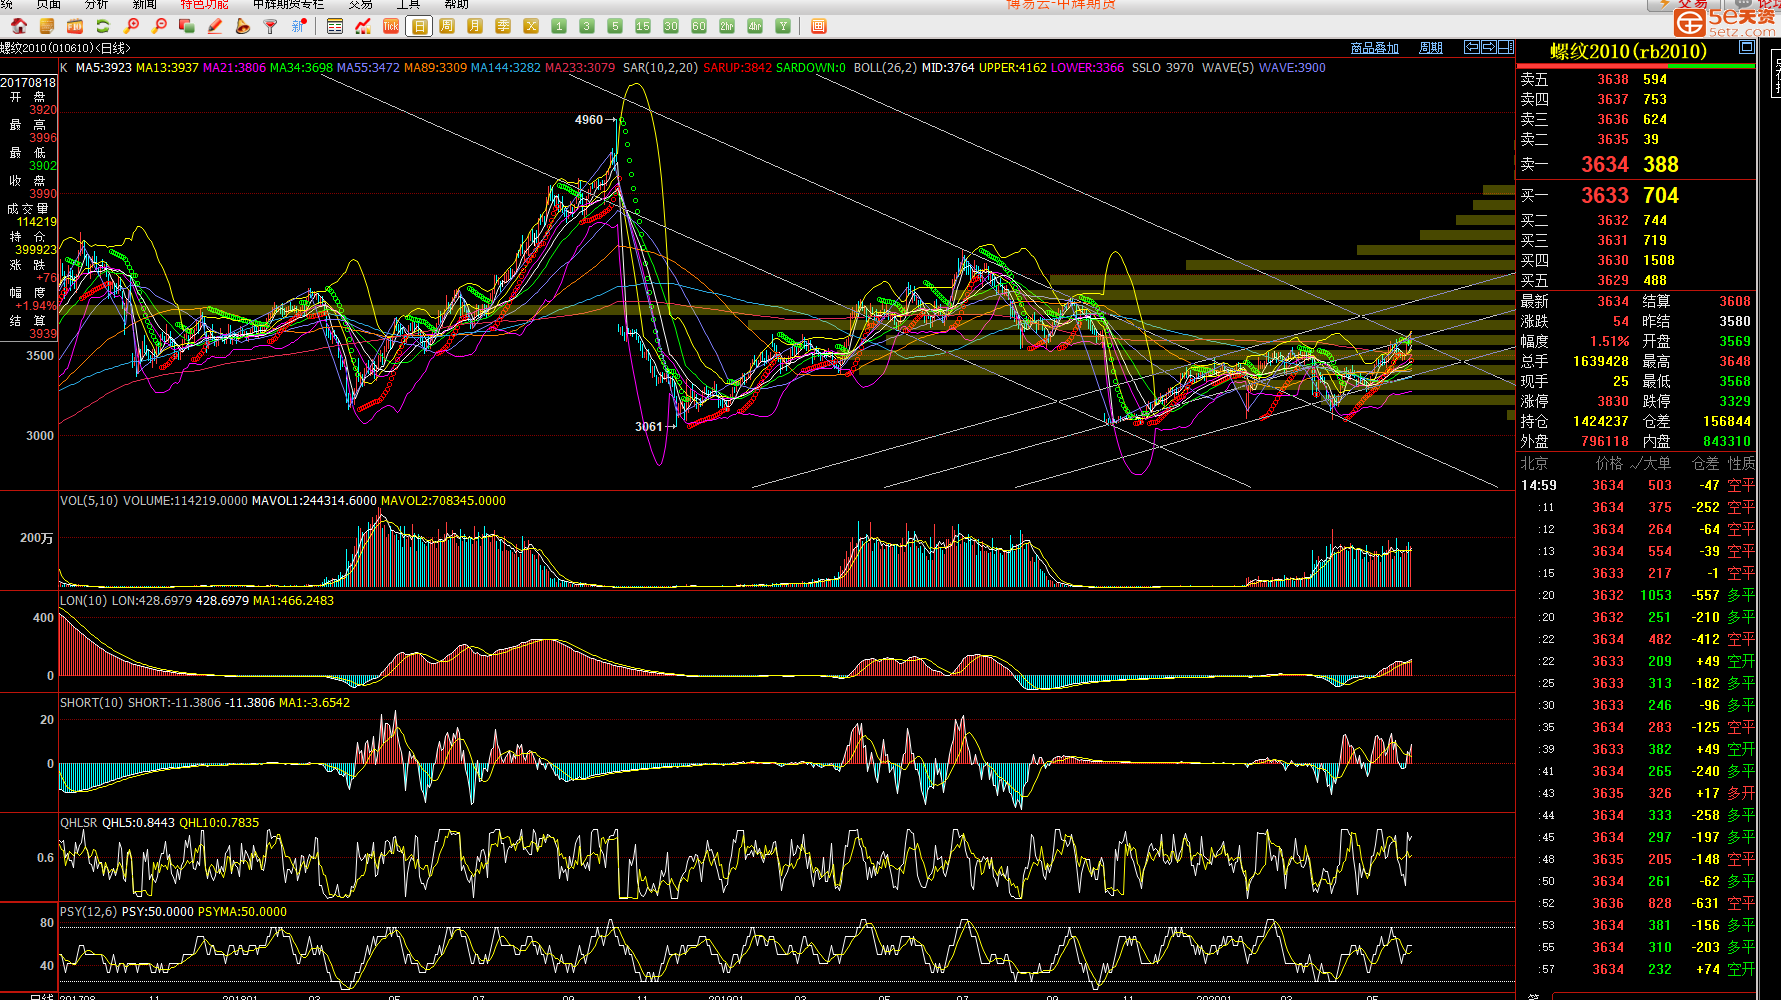Click the 卖一 ask price 3634
This screenshot has height=1000, width=1781.
(x=1605, y=164)
